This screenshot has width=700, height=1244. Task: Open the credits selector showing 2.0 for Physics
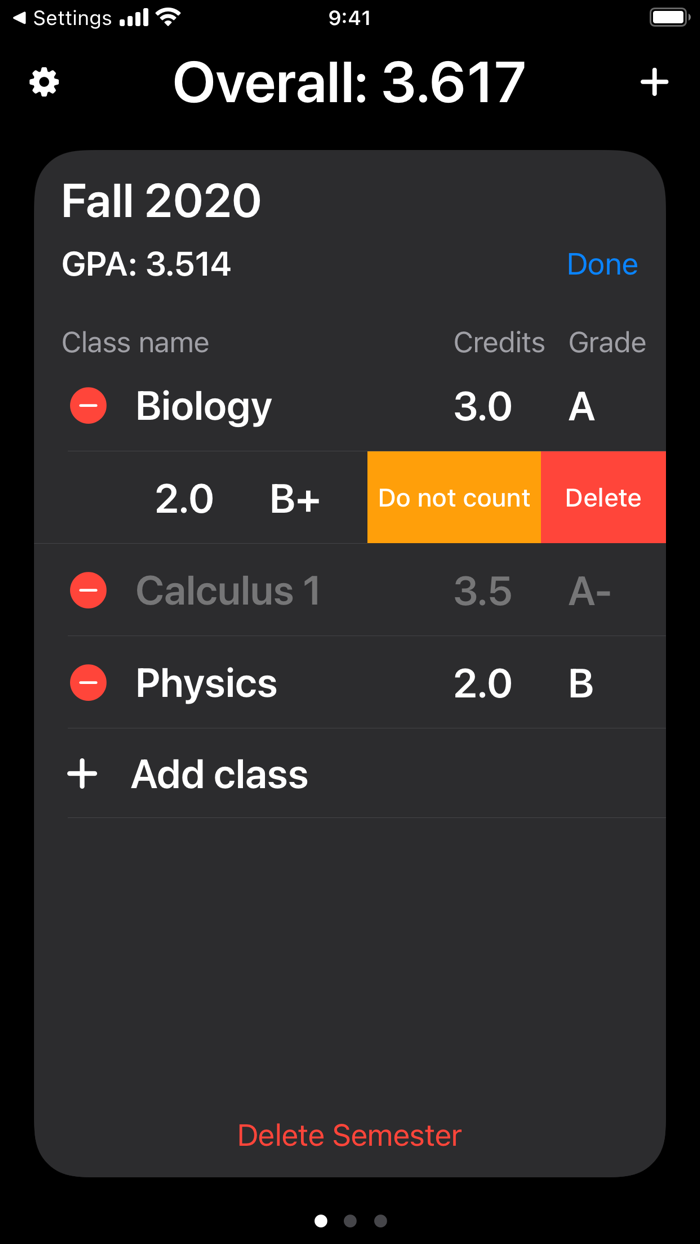tap(483, 683)
